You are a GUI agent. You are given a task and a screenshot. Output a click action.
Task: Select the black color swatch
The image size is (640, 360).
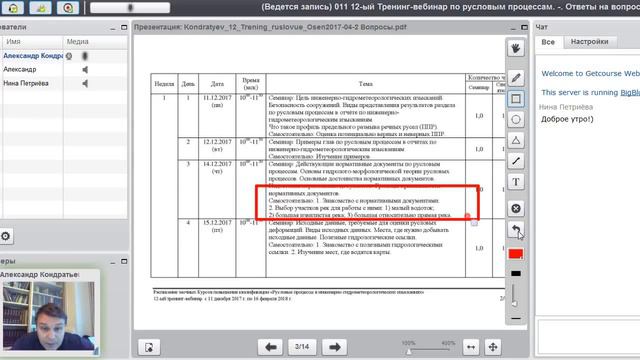click(x=516, y=273)
